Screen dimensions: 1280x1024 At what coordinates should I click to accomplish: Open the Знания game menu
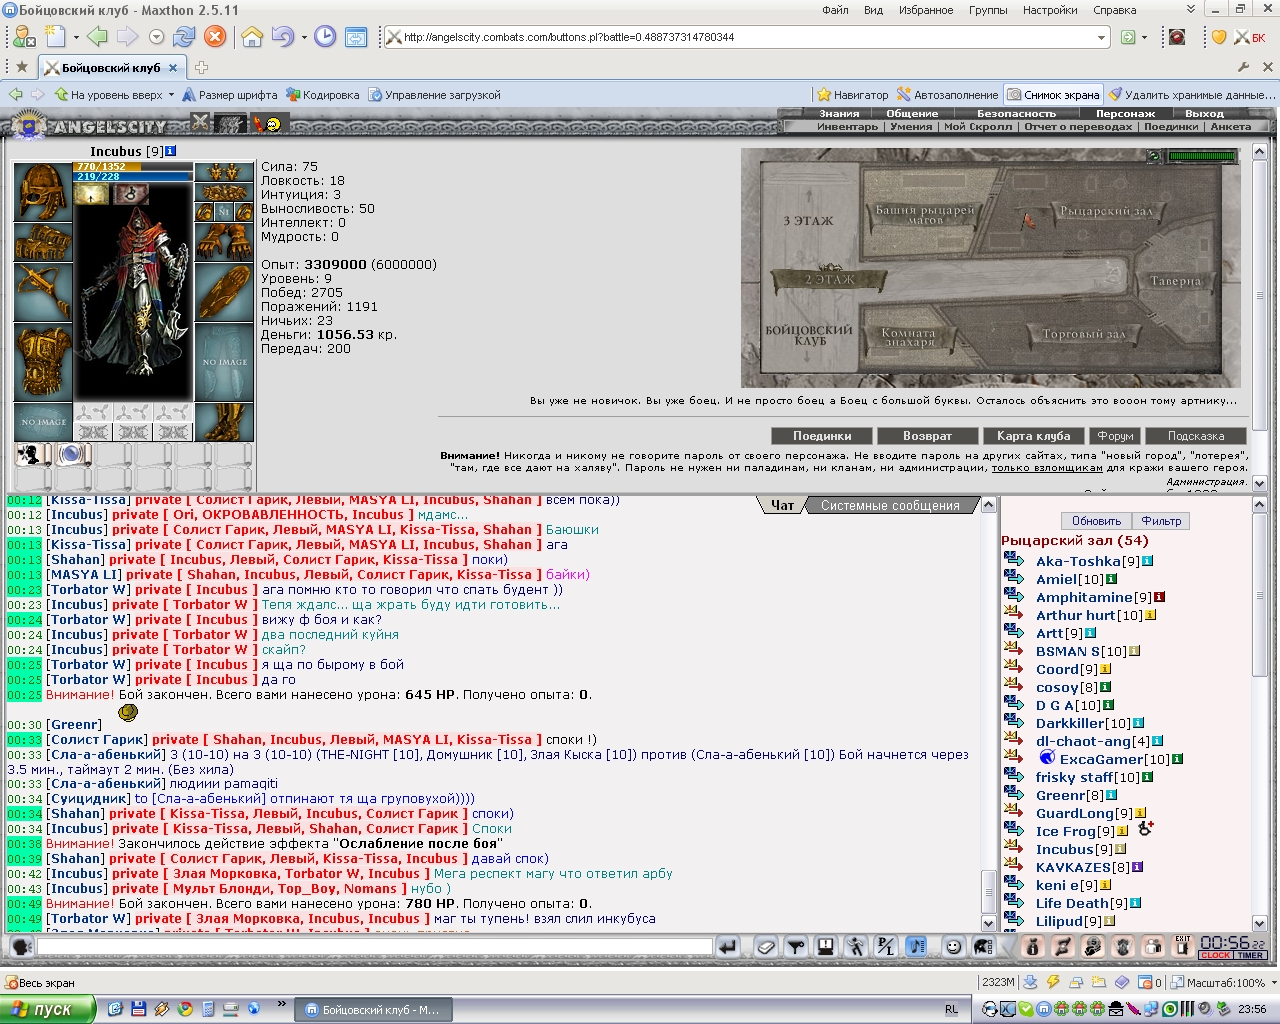click(839, 113)
